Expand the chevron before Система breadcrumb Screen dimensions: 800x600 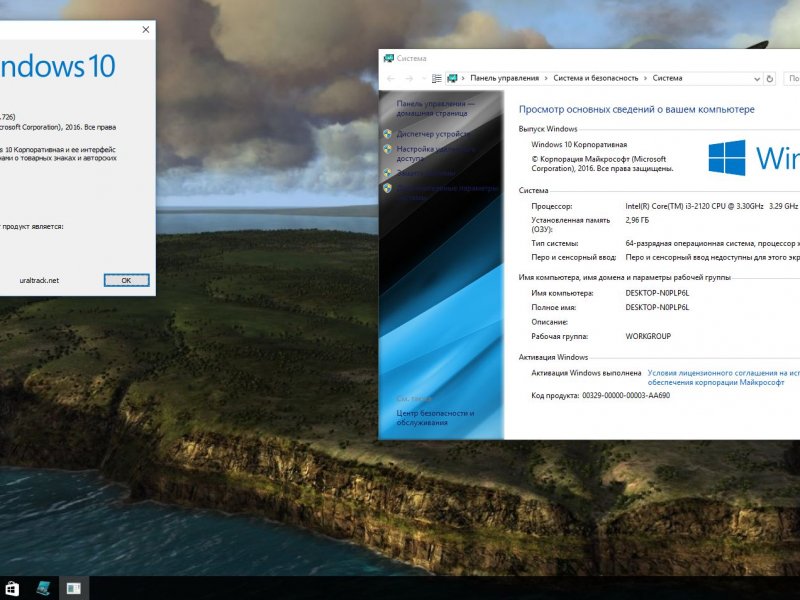click(645, 79)
